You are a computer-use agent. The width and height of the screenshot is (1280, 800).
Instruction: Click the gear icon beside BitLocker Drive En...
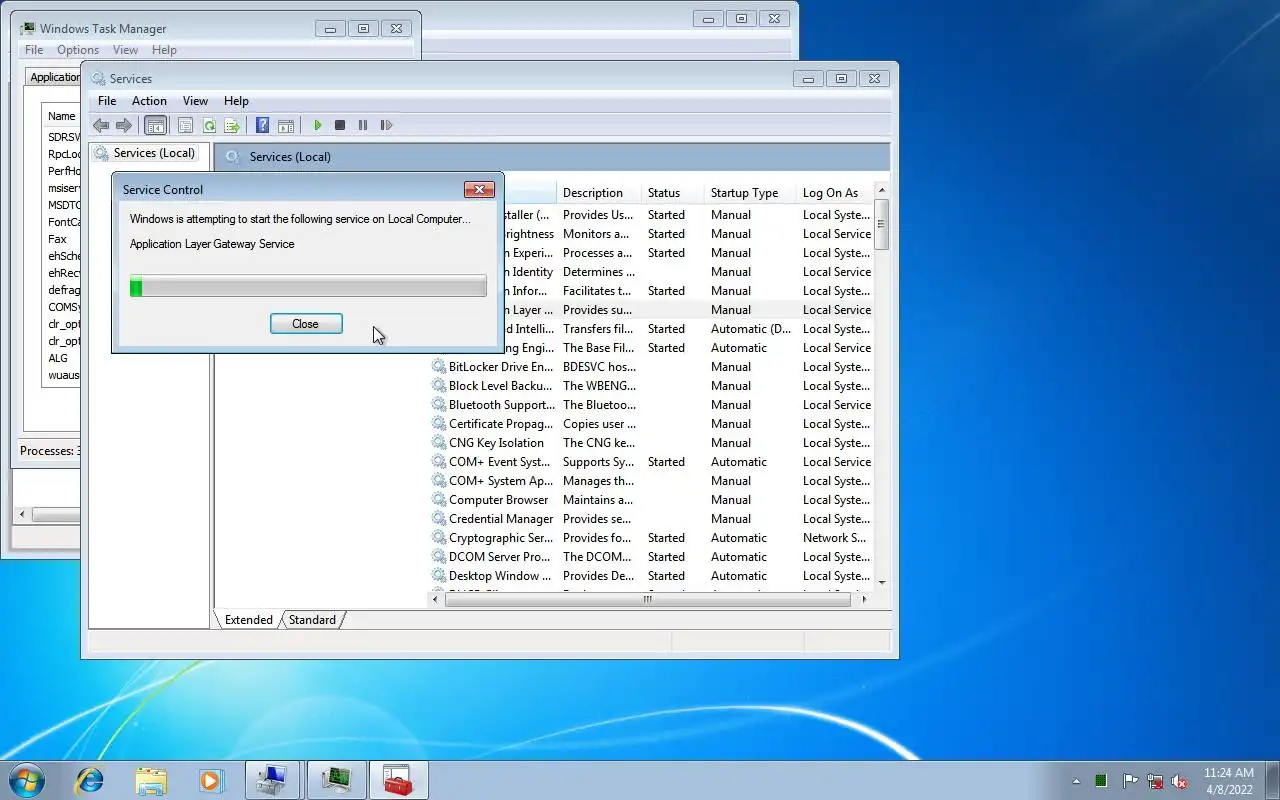tap(439, 367)
